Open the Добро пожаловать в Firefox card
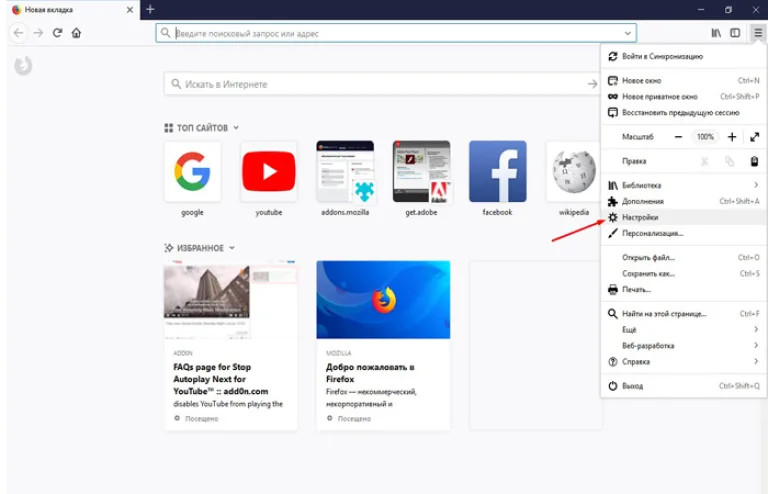This screenshot has width=768, height=494. [x=383, y=346]
